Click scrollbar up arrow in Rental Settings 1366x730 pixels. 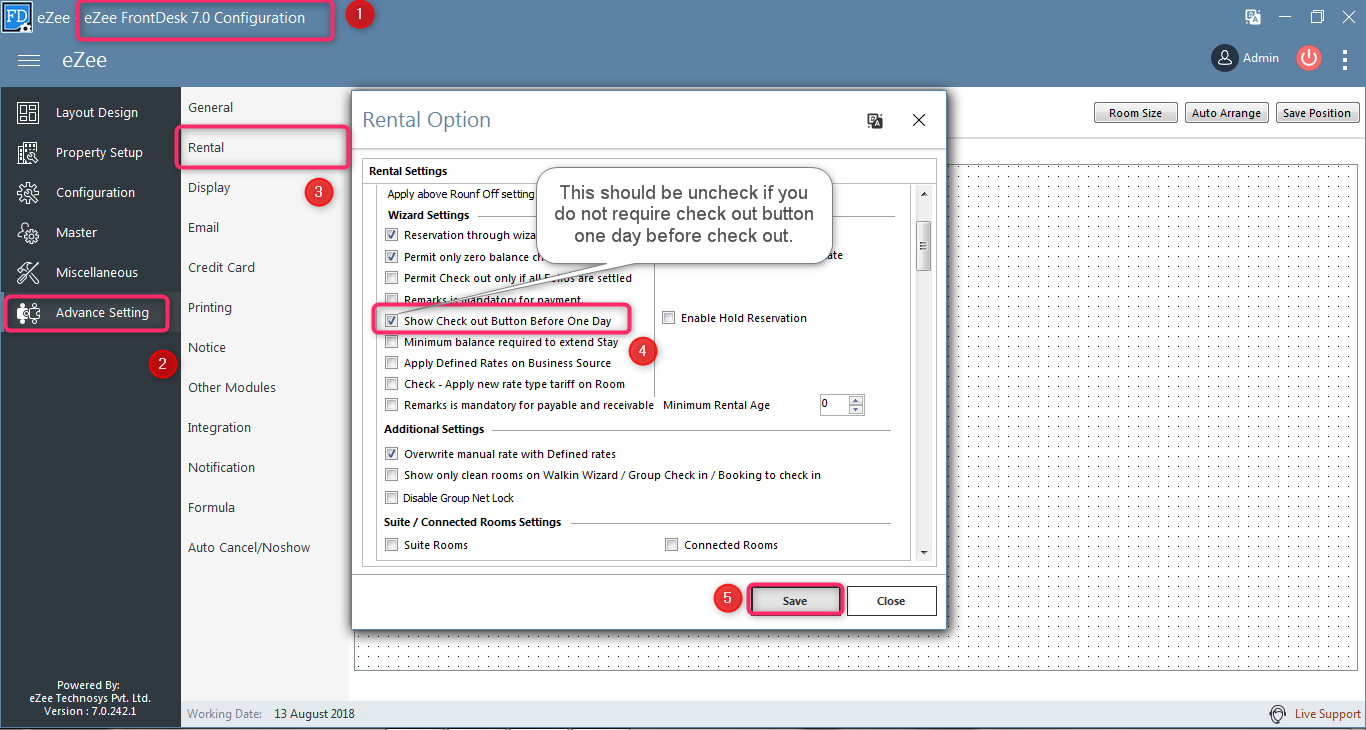924,194
